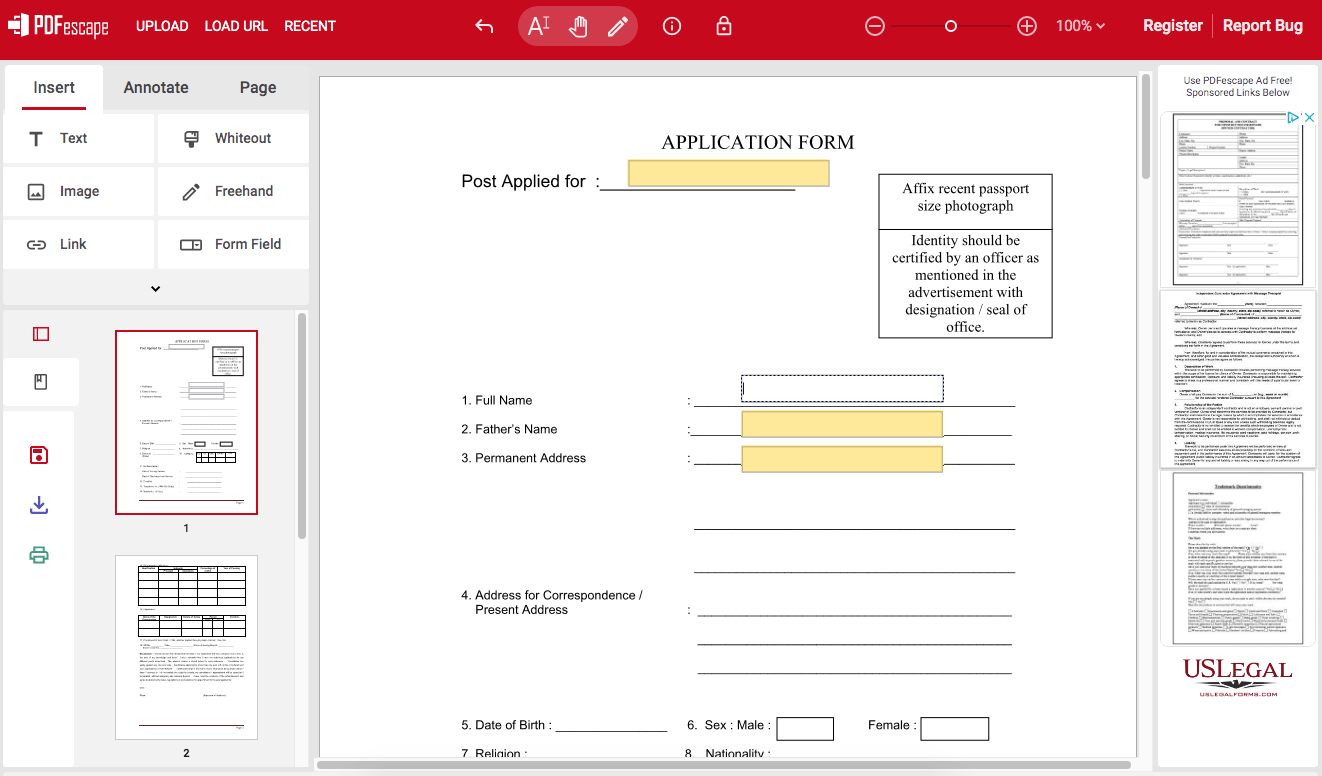Screen dimensions: 1322x776
Task: Click the Register link
Action: point(1172,25)
